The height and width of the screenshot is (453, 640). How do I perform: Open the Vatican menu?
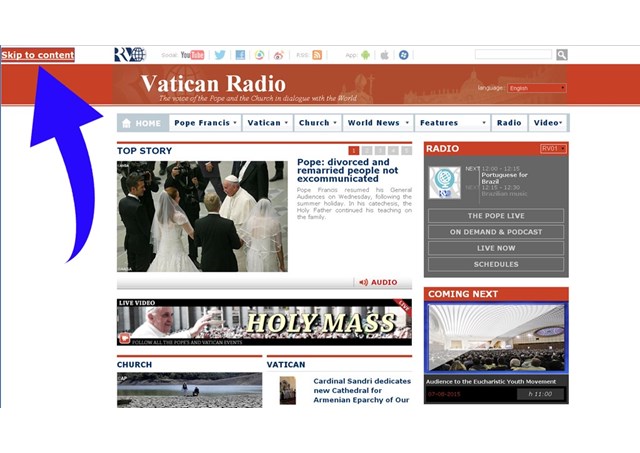pos(268,123)
